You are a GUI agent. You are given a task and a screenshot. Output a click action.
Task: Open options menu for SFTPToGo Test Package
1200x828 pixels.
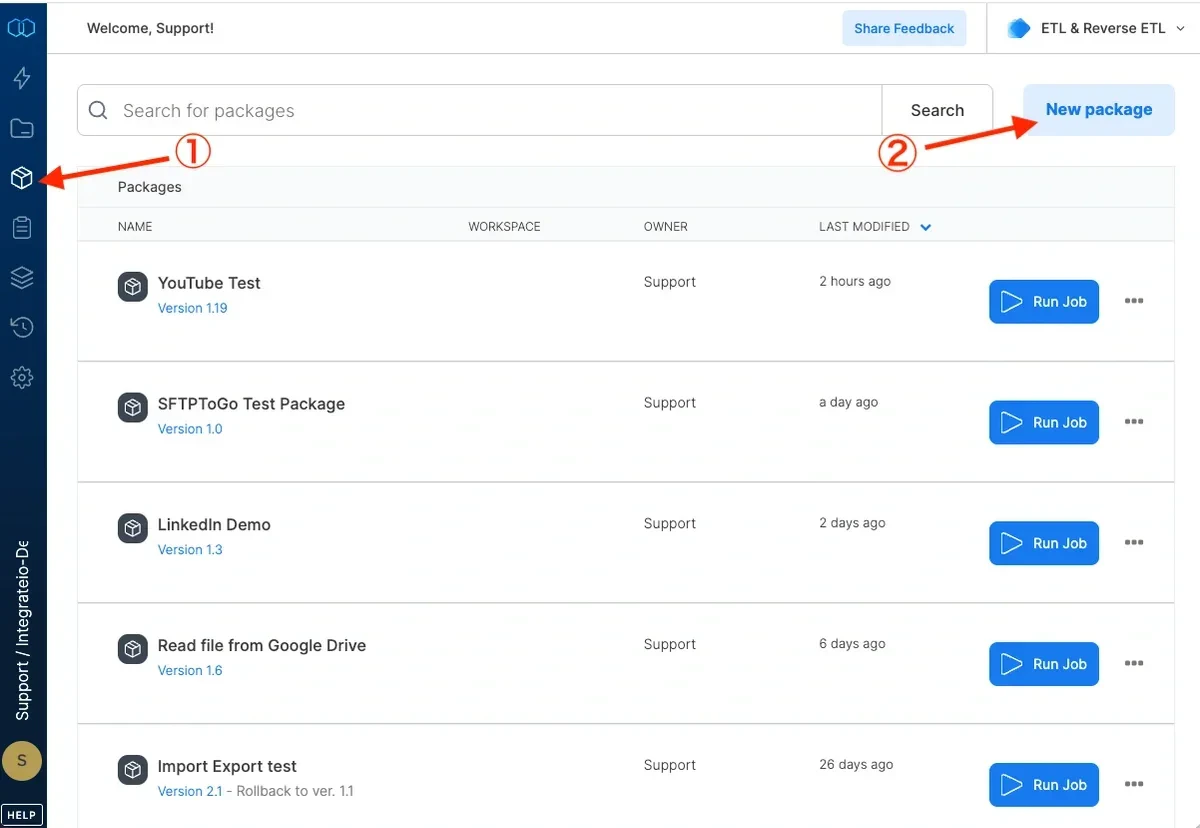coord(1134,422)
